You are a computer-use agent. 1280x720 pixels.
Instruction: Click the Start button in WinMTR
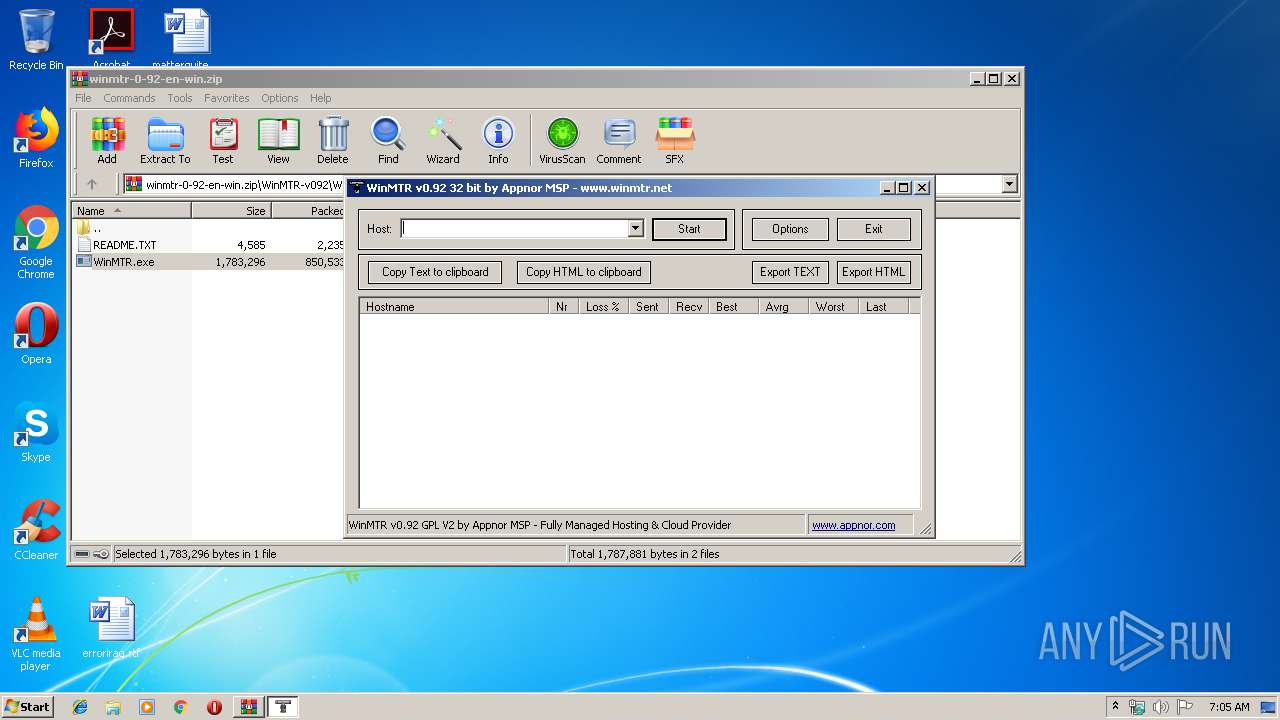pos(689,229)
